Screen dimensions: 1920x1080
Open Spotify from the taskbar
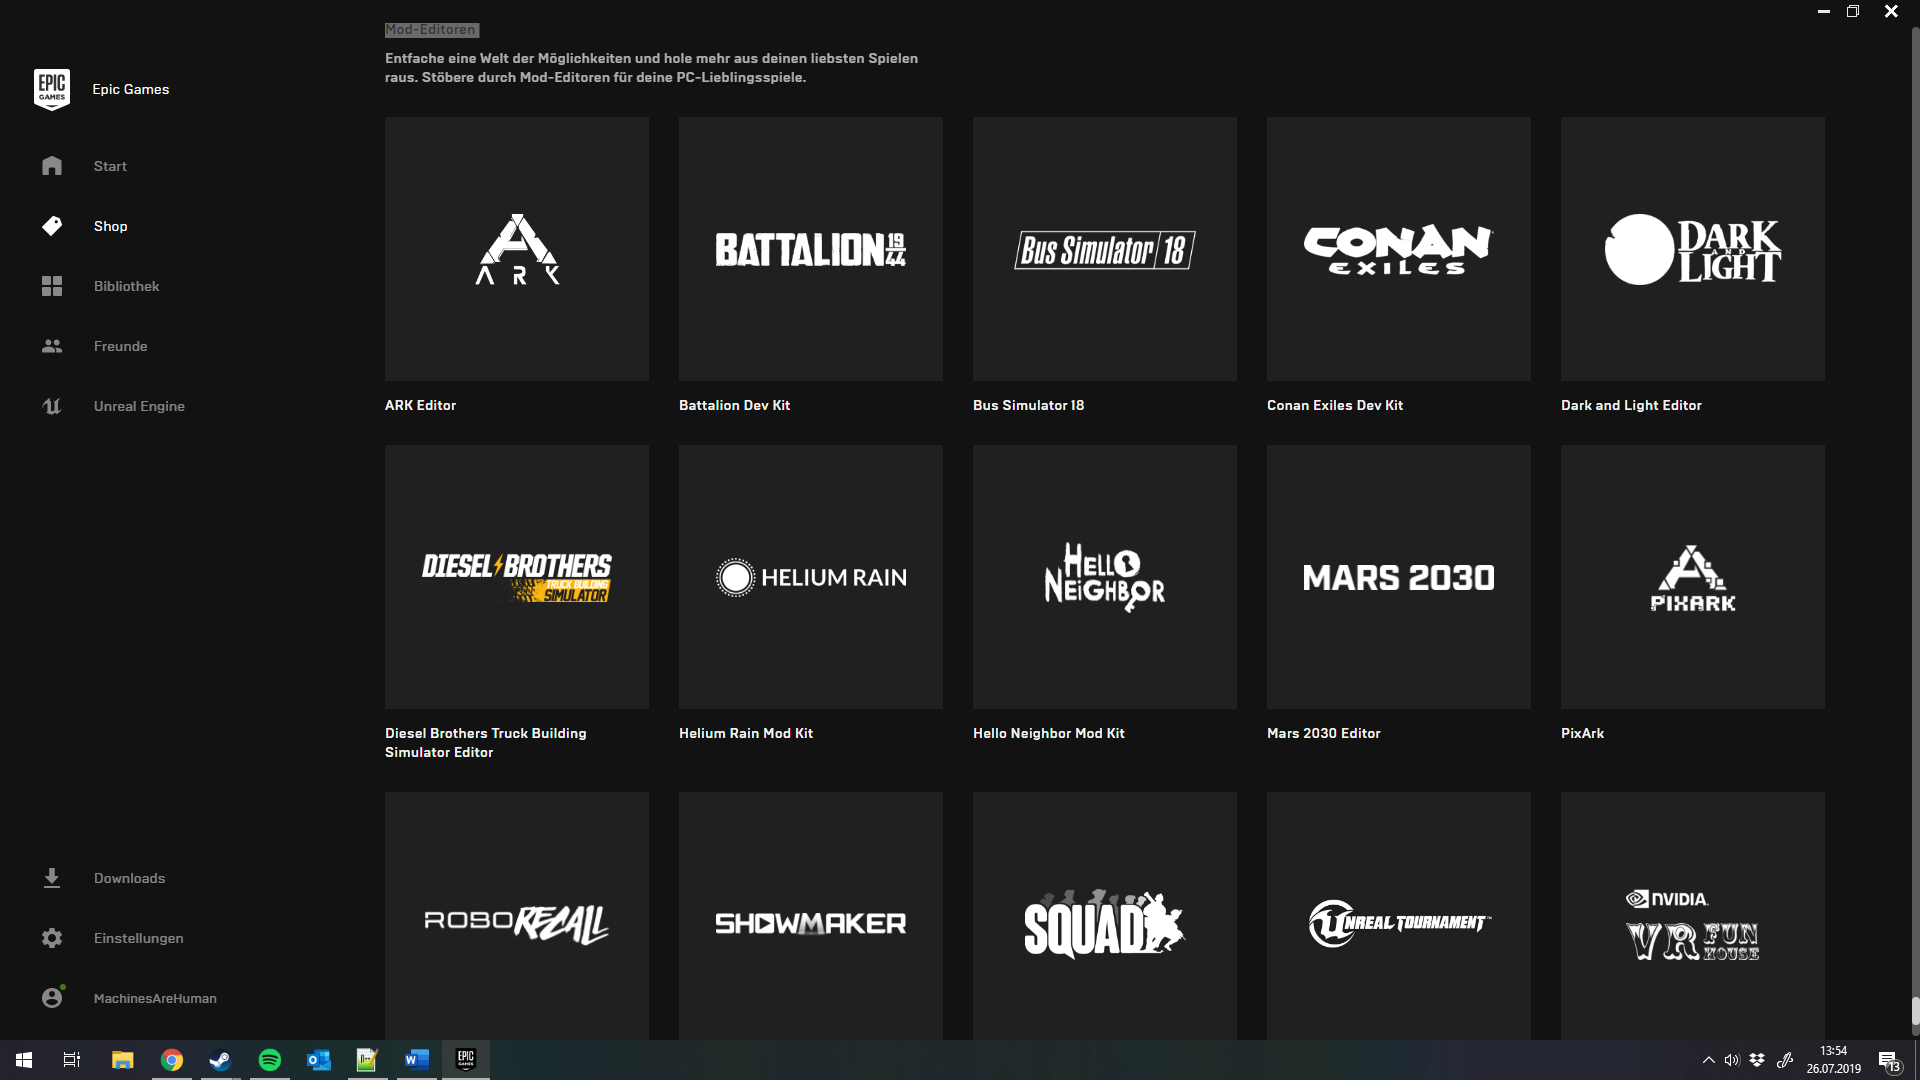point(270,1060)
